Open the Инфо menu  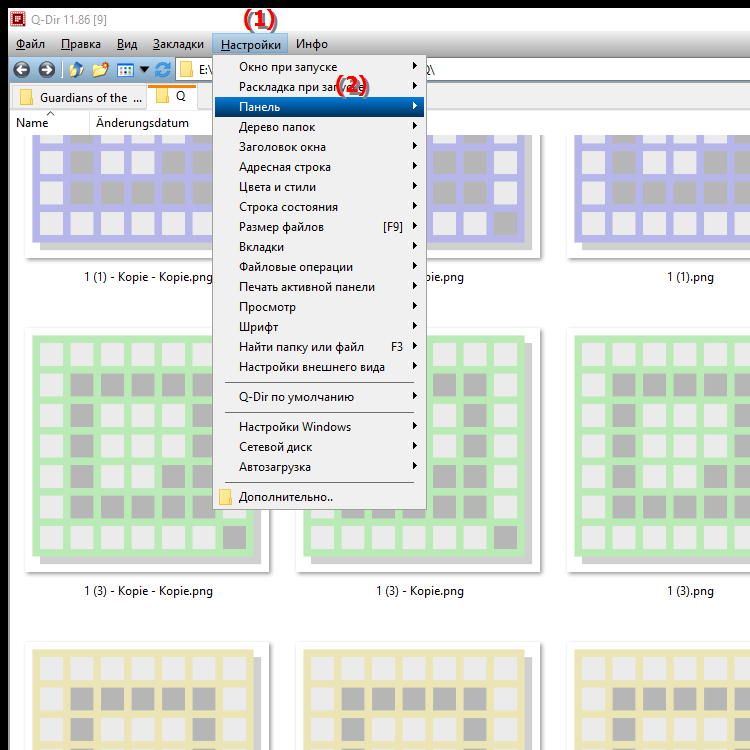[312, 44]
